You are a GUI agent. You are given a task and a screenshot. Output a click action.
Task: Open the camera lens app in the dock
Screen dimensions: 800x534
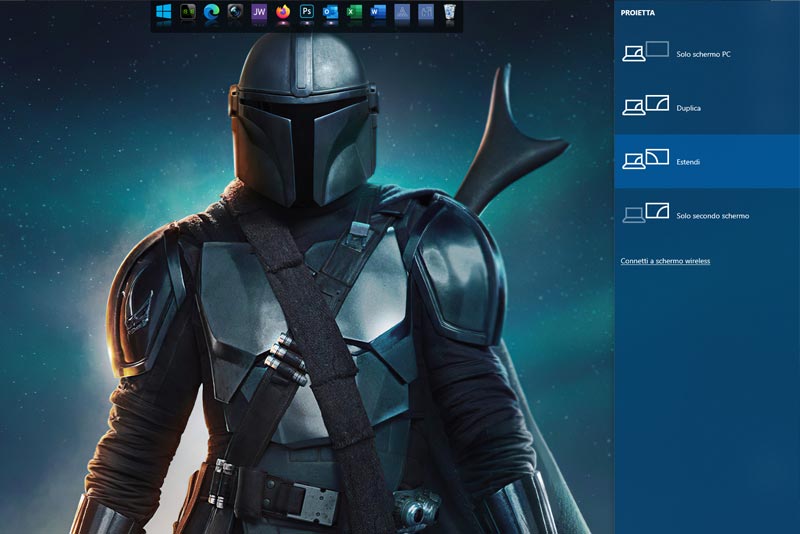(x=235, y=12)
